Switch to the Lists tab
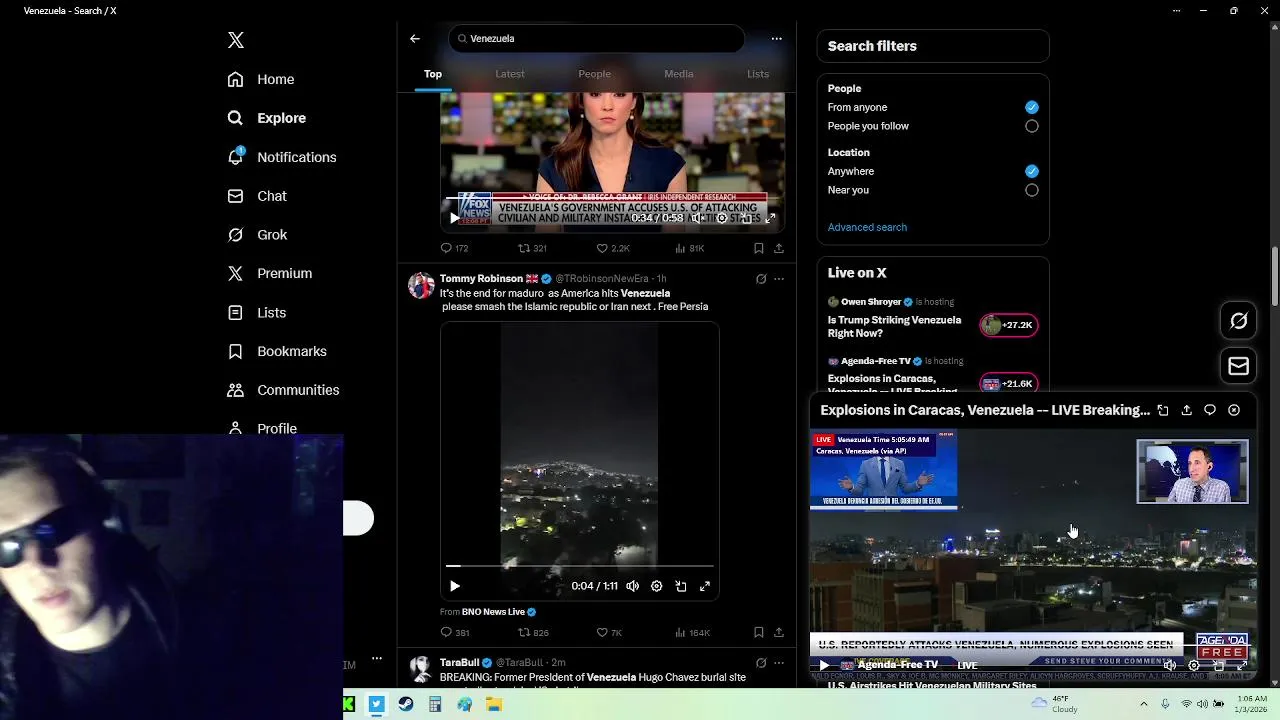1280x720 pixels. coord(758,74)
